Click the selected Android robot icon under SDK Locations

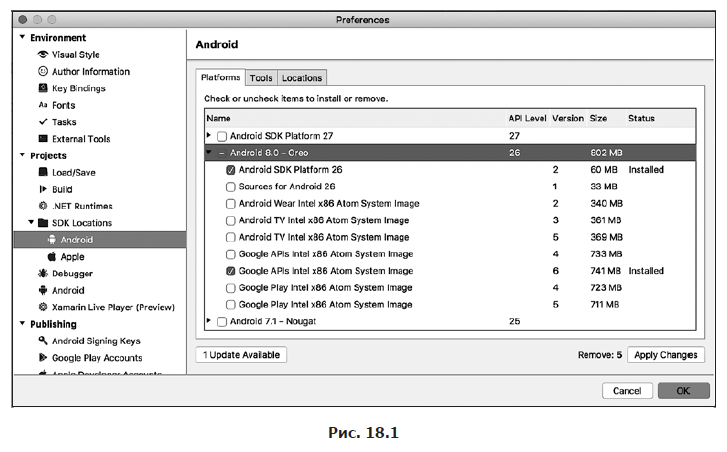(52, 240)
